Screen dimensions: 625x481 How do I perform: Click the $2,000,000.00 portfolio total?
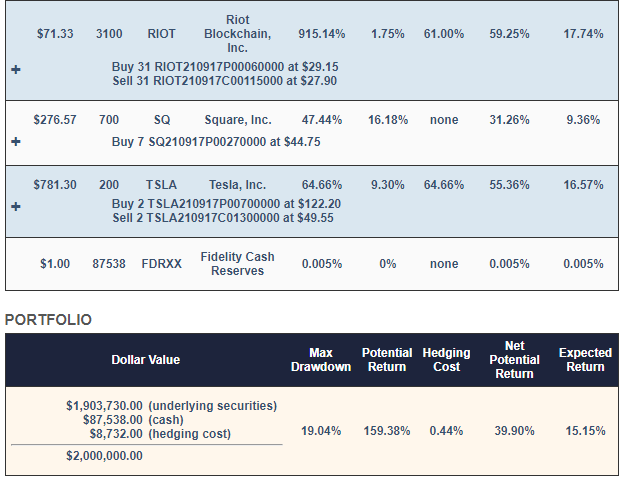click(105, 456)
